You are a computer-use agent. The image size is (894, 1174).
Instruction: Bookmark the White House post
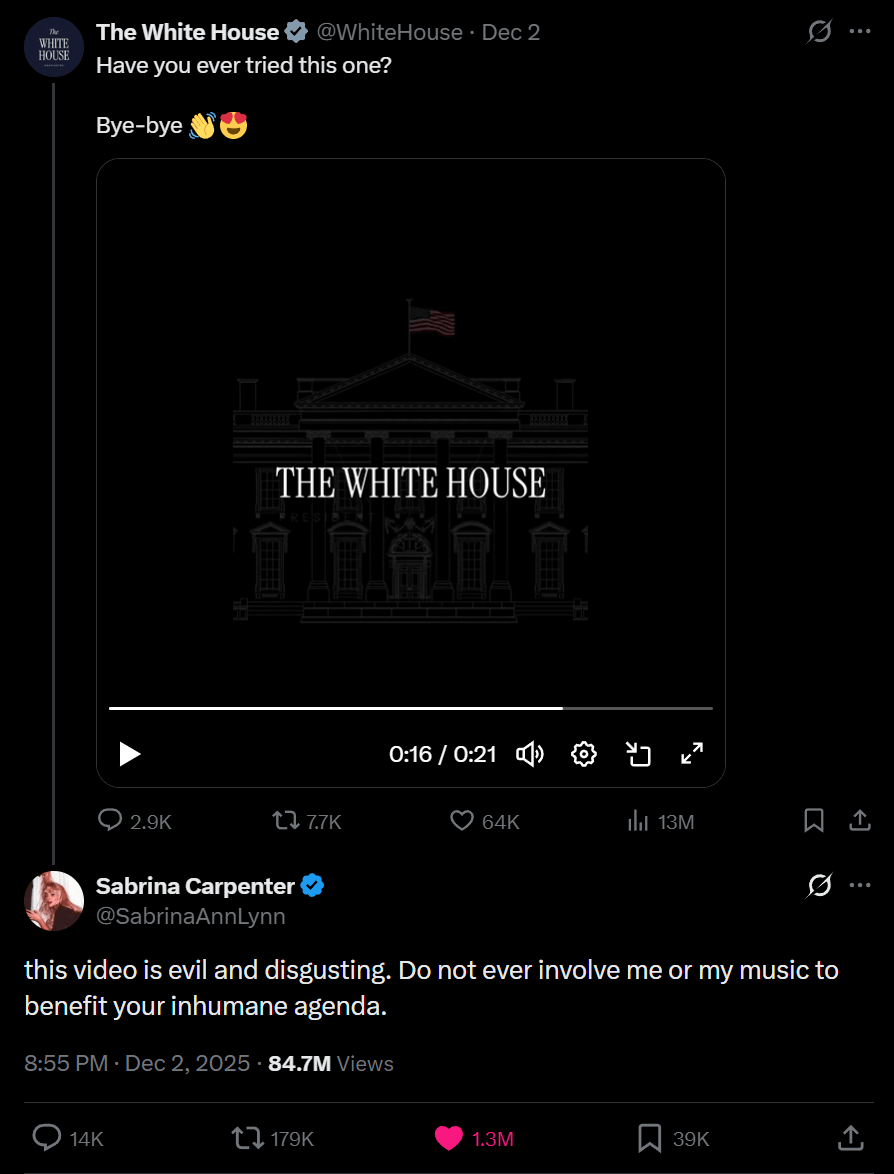coord(814,821)
